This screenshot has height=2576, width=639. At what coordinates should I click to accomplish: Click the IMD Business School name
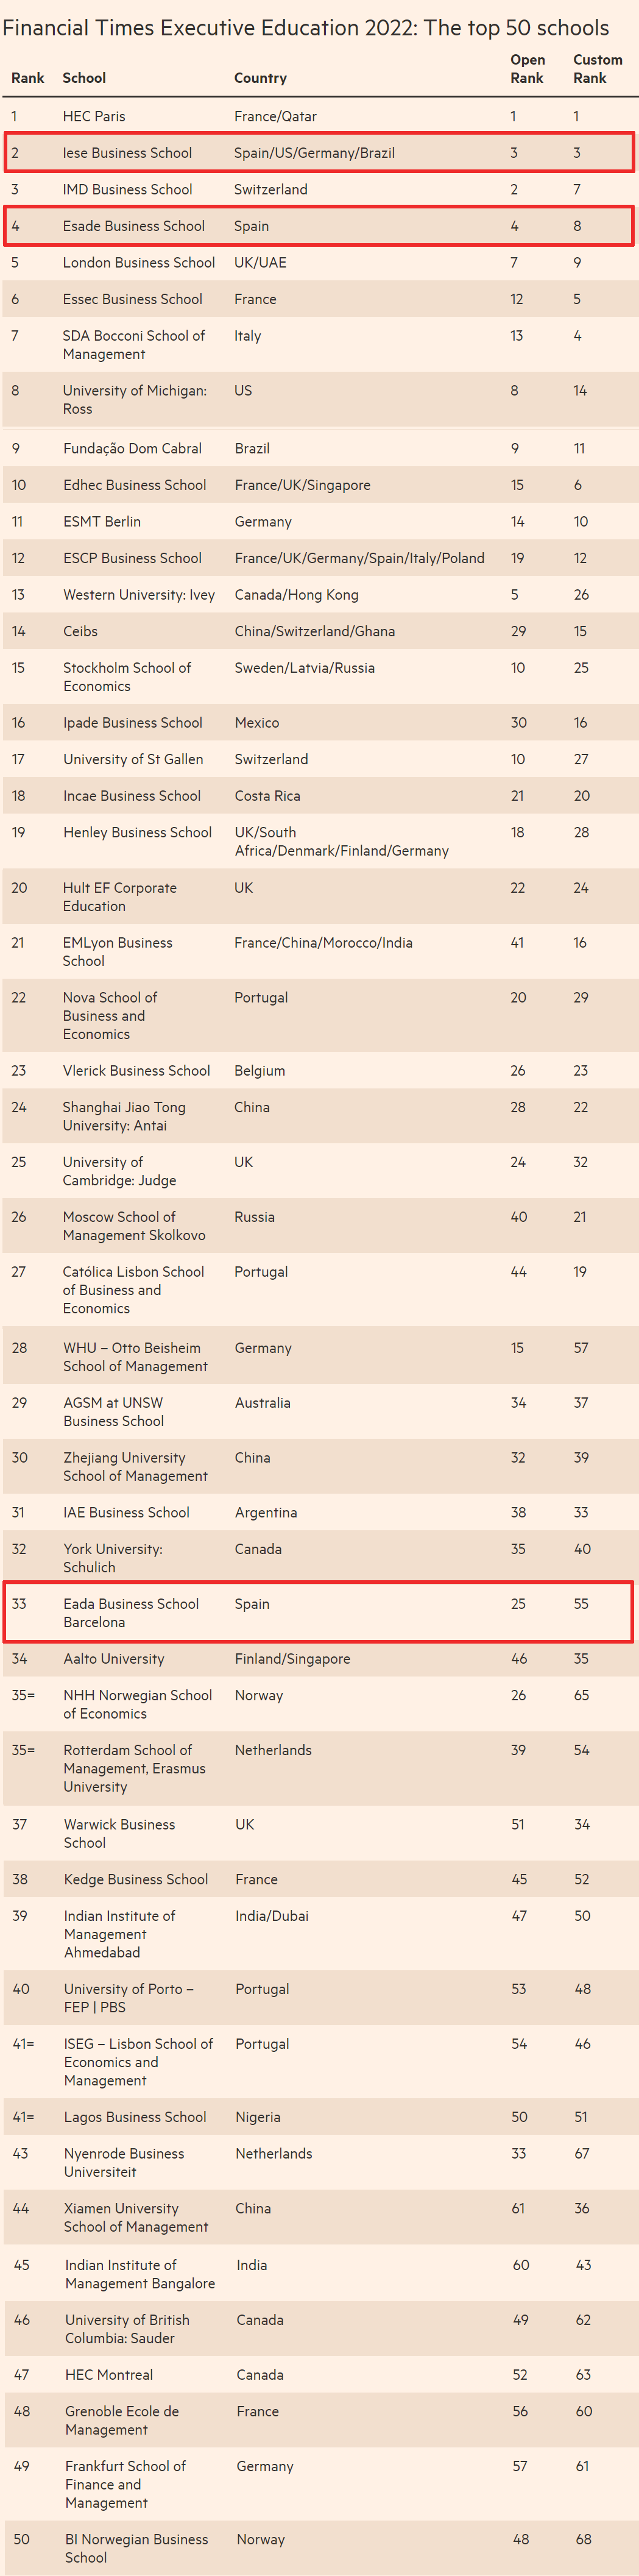tap(128, 190)
